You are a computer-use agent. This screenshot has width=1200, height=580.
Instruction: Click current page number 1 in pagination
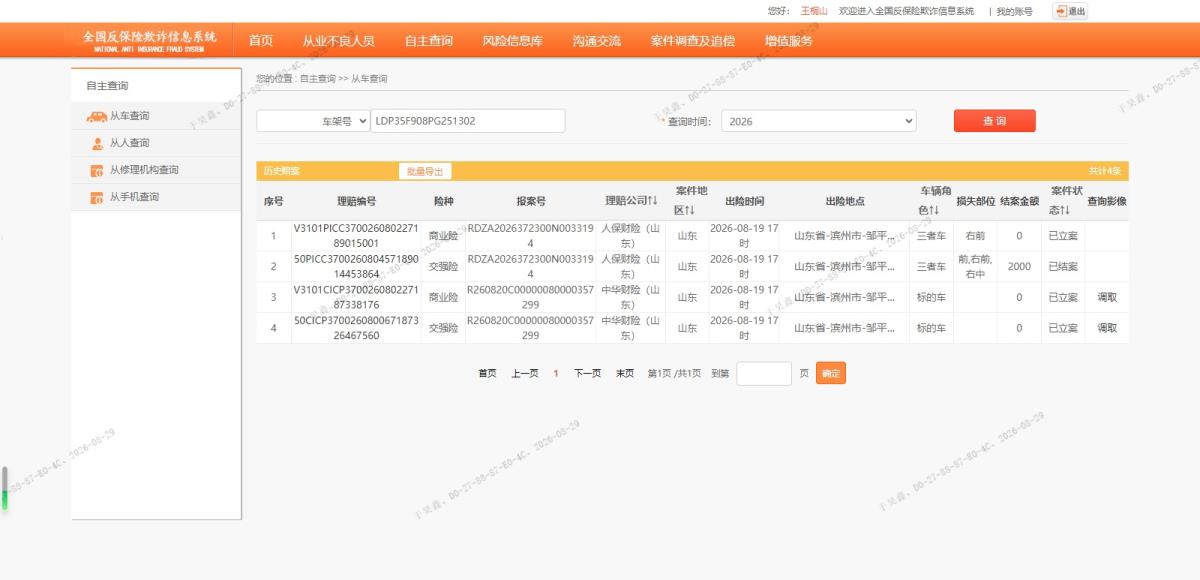(x=556, y=373)
